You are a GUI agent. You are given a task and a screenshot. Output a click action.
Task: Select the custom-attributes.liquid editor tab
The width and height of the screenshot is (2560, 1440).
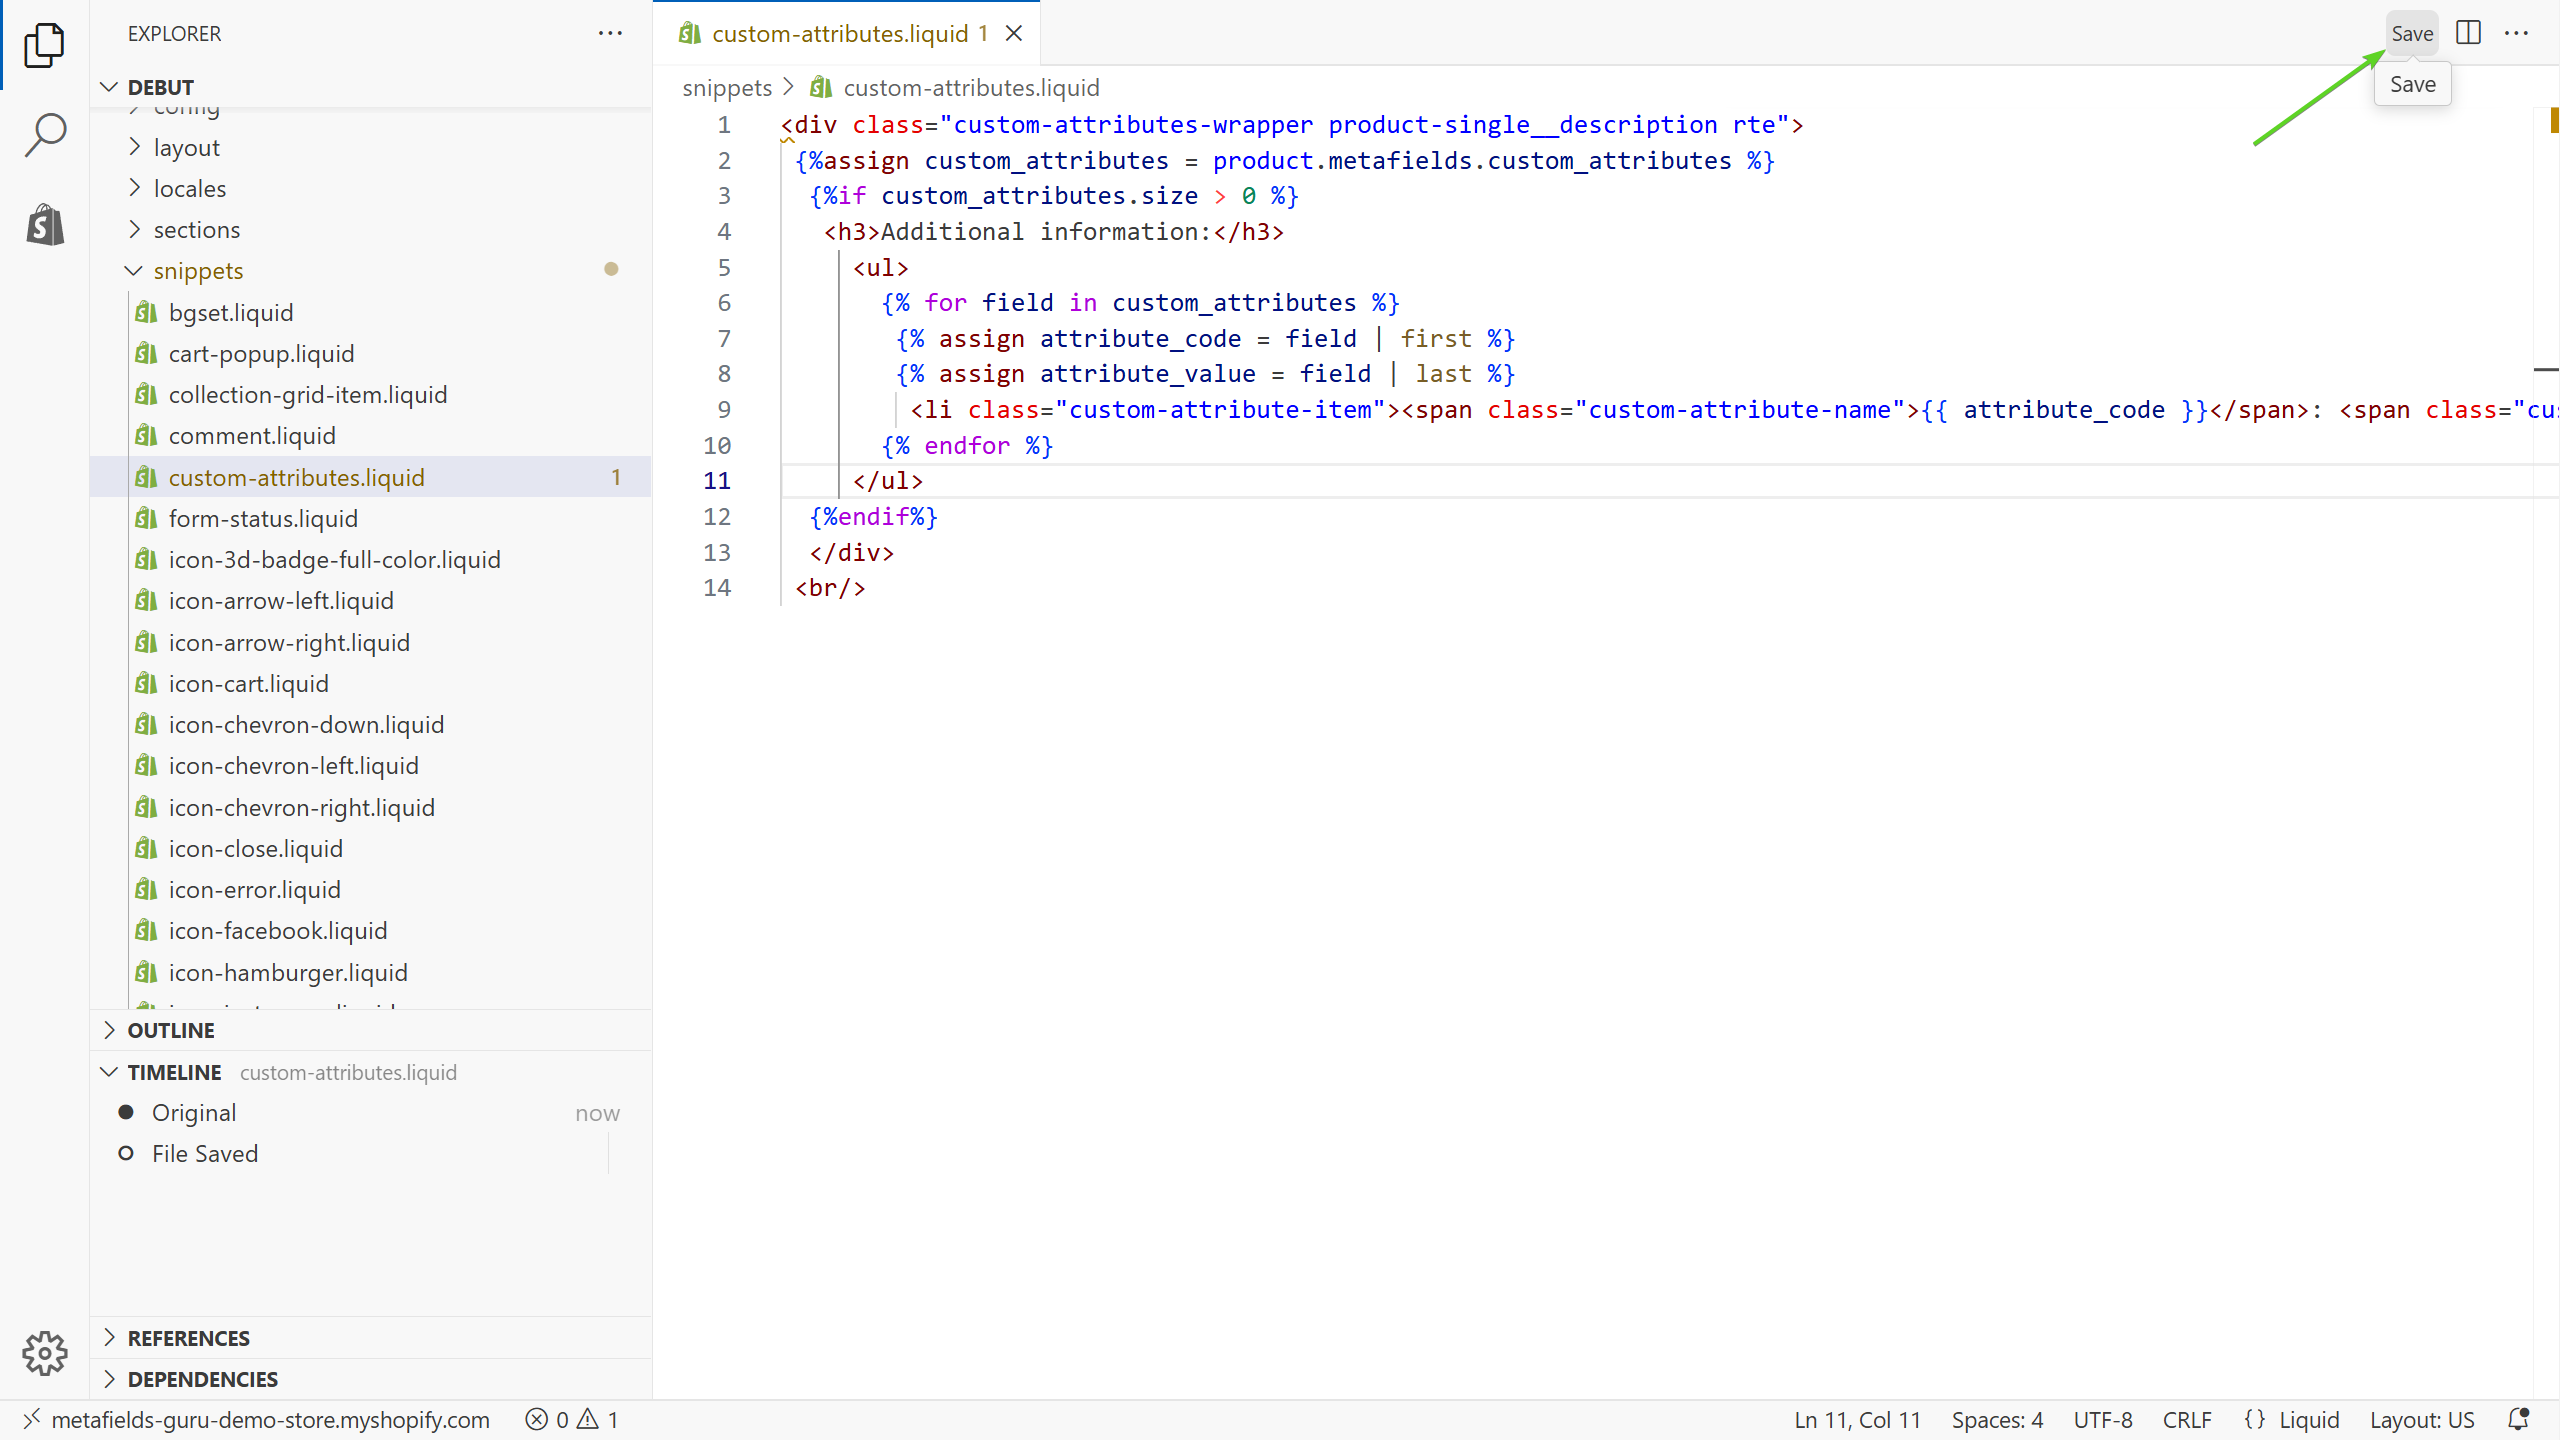pyautogui.click(x=838, y=33)
